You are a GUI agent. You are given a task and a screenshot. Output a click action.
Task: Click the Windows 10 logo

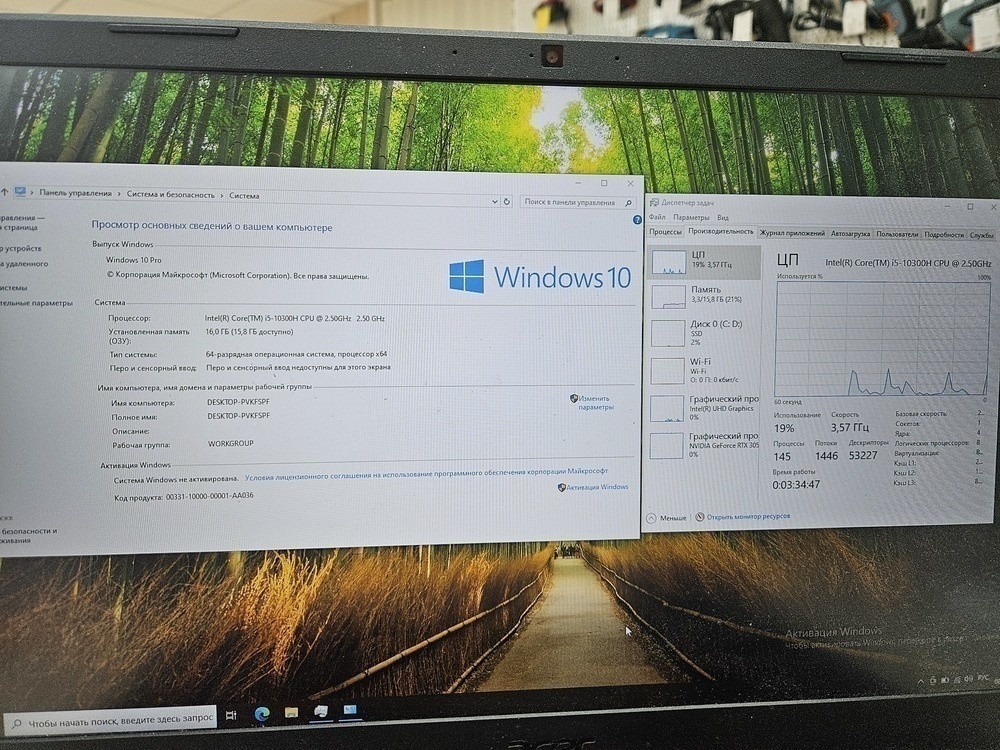(x=540, y=276)
